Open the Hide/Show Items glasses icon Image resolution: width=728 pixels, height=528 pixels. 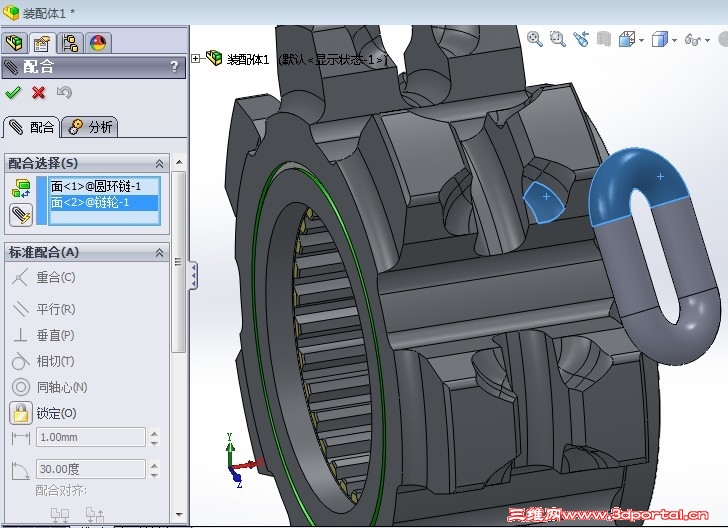[693, 40]
